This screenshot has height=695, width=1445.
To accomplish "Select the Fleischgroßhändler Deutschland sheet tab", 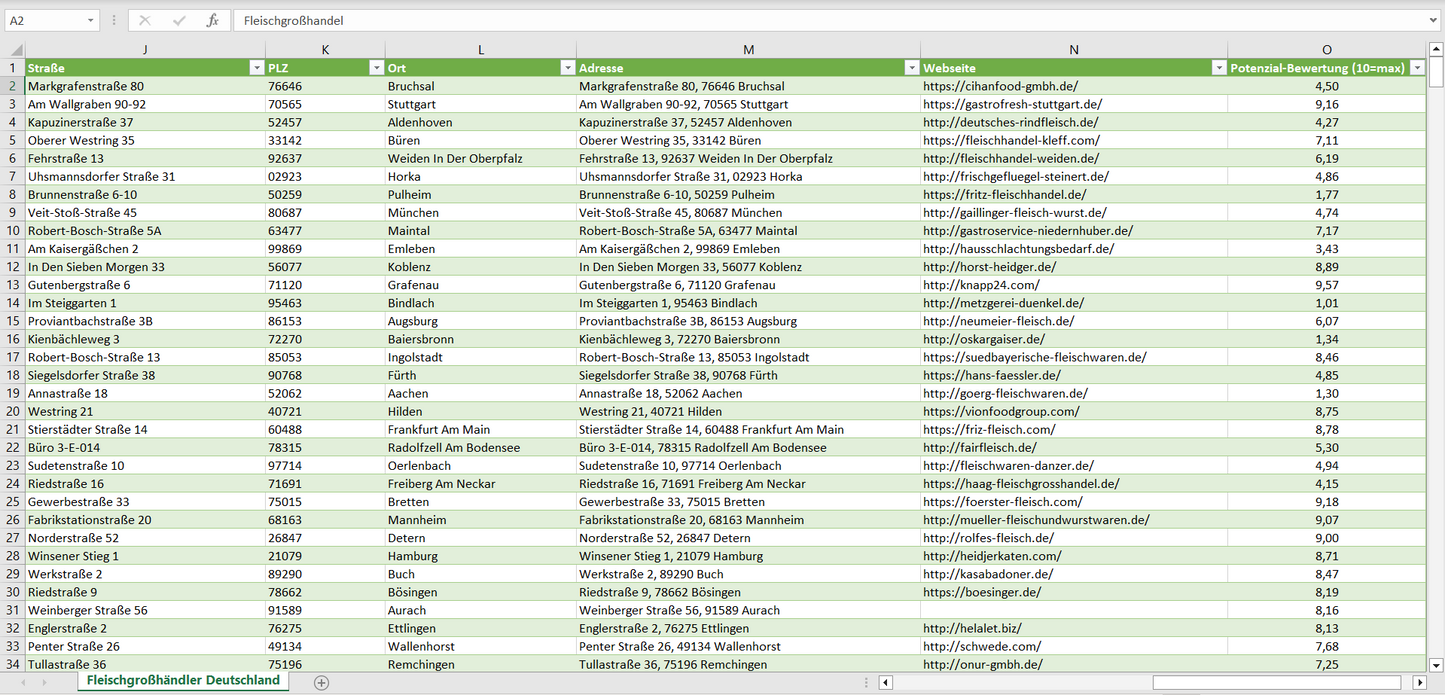I will [x=183, y=680].
